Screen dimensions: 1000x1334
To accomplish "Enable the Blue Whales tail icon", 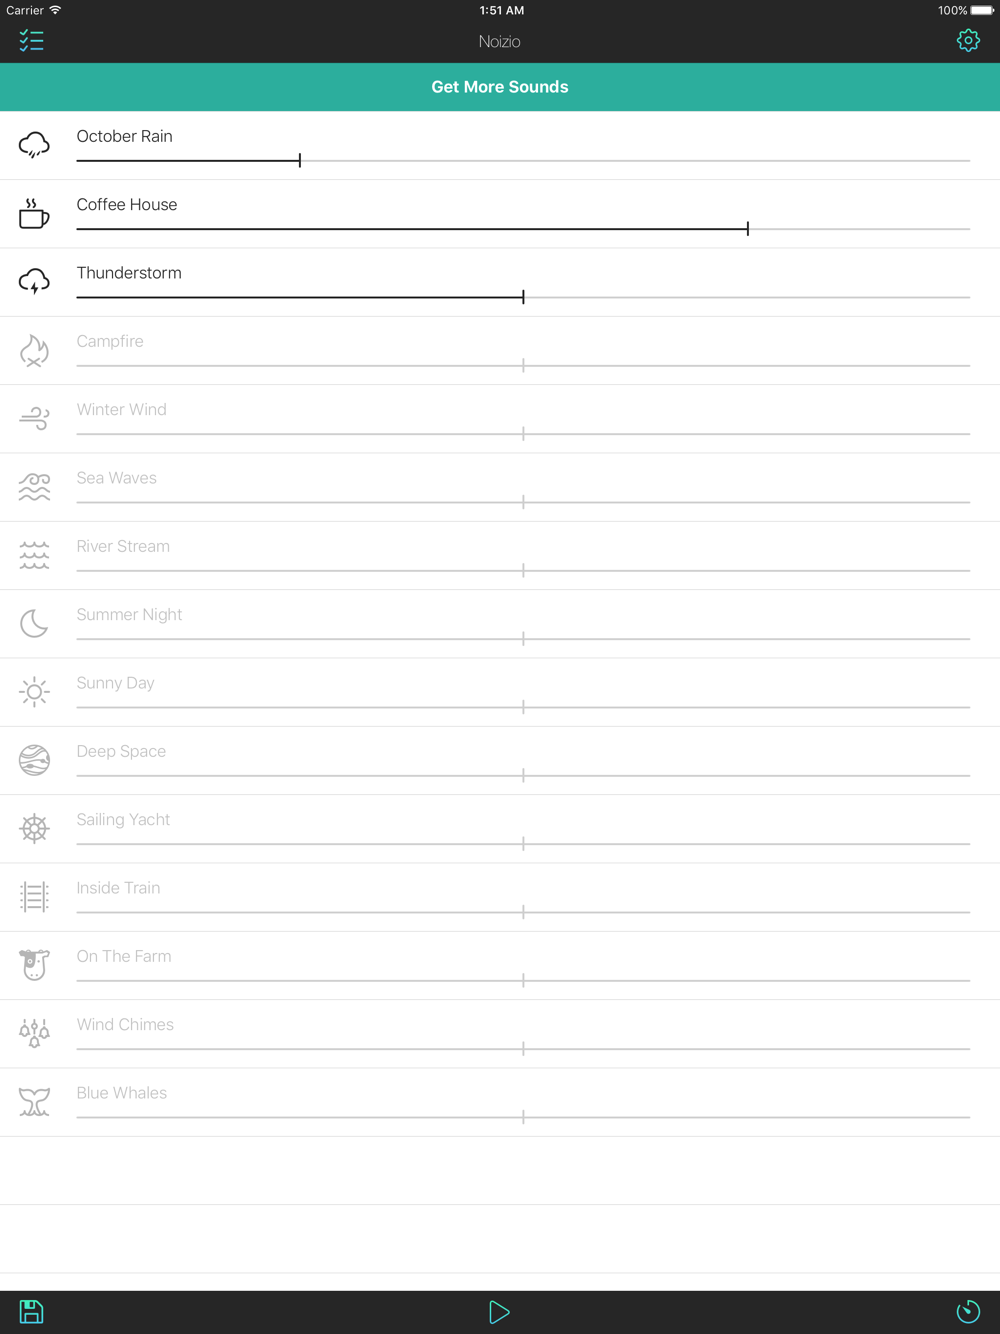I will [x=34, y=1102].
